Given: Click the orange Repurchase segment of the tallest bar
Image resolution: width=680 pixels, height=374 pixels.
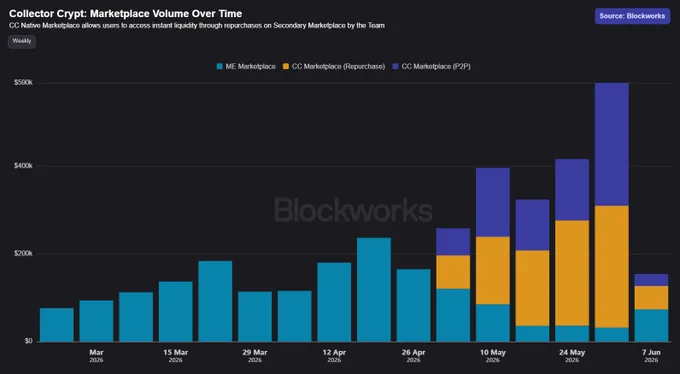Looking at the screenshot, I should coord(611,266).
